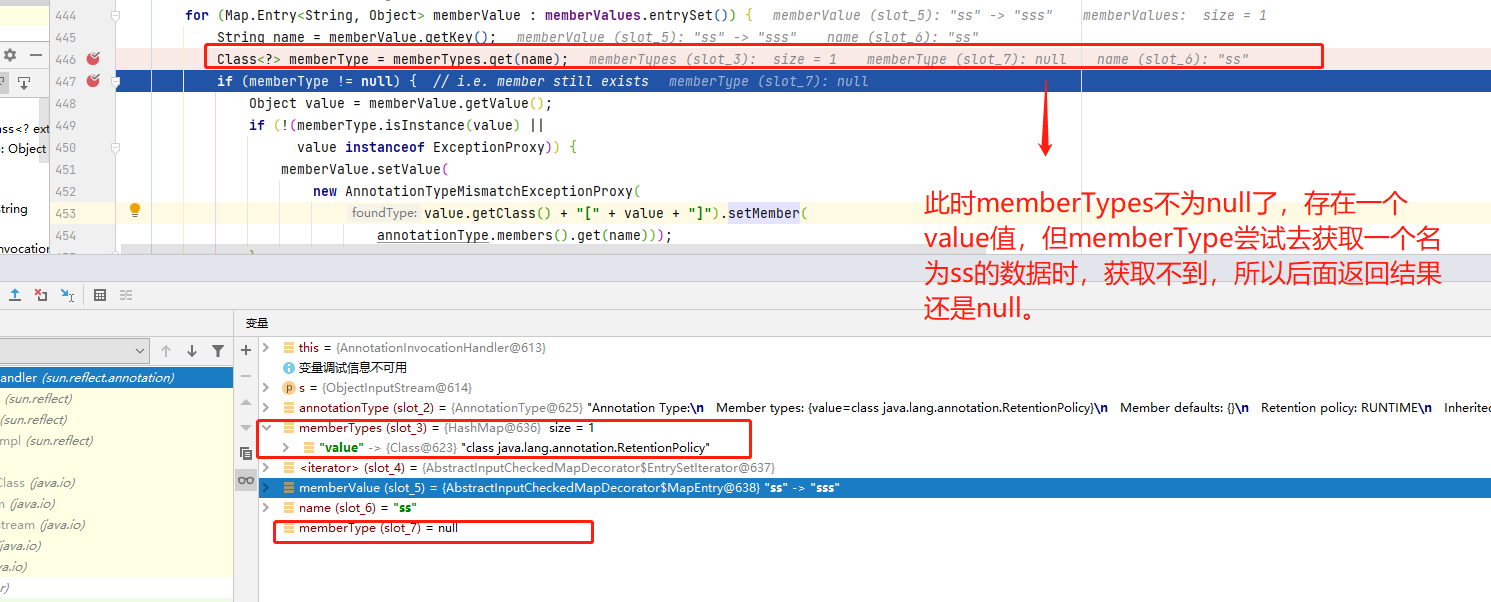Expand the 'this' variable node
Screen dimensions: 1491x602
point(266,348)
